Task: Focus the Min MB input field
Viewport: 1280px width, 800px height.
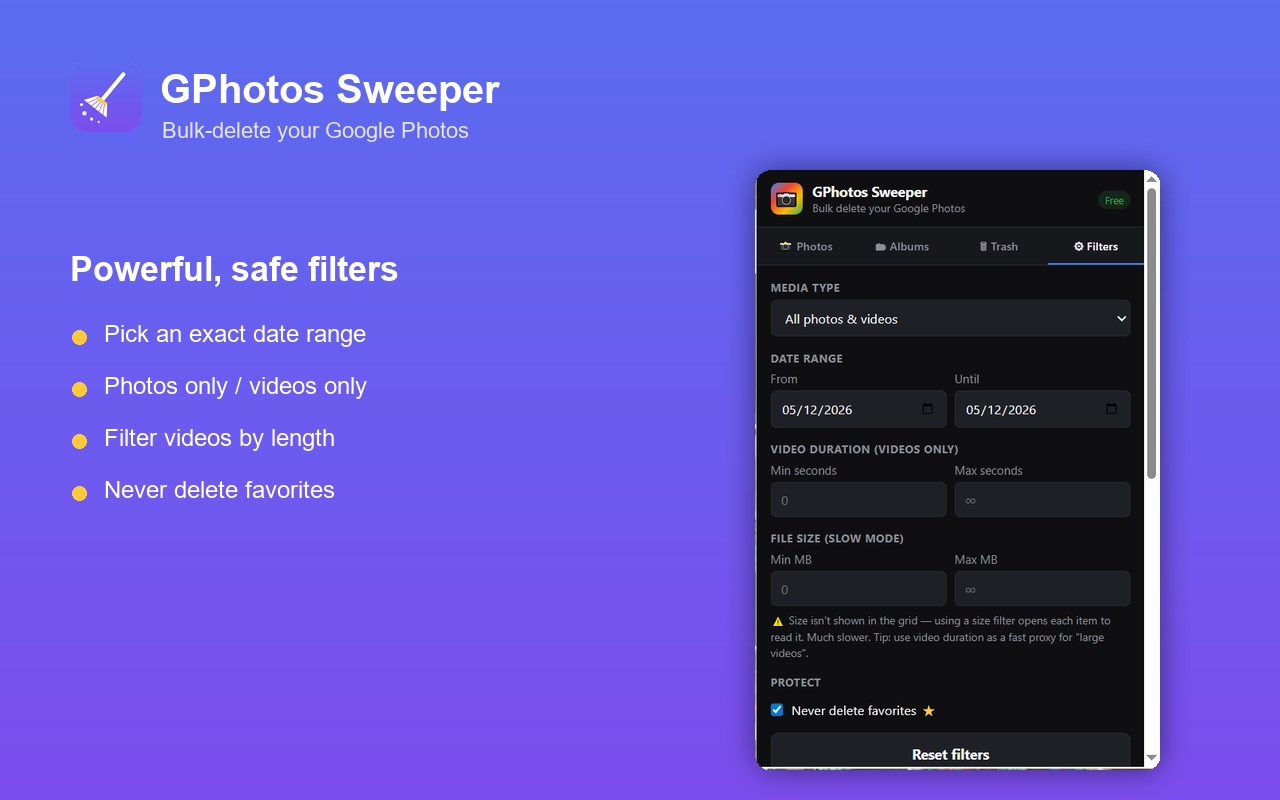Action: click(858, 589)
